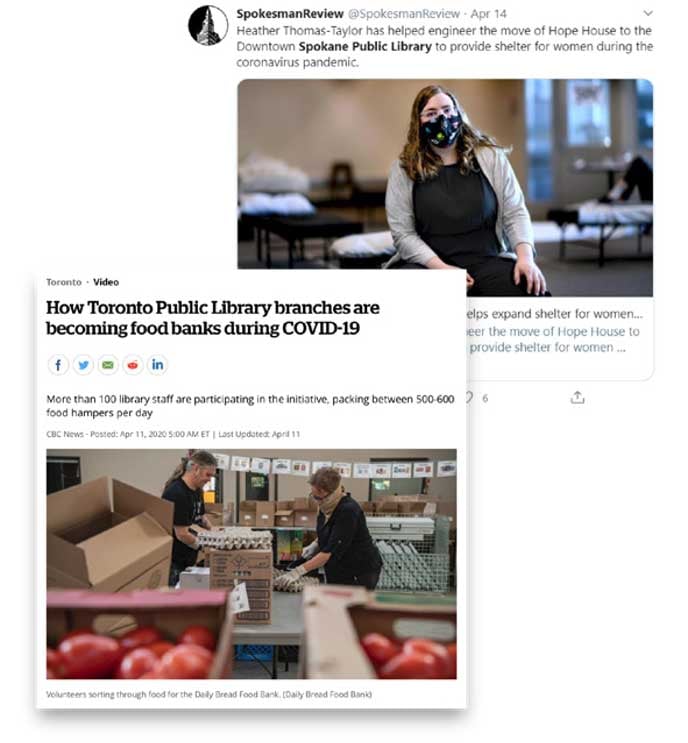Share article via LinkedIn icon
This screenshot has height=743, width=688.
click(x=157, y=365)
